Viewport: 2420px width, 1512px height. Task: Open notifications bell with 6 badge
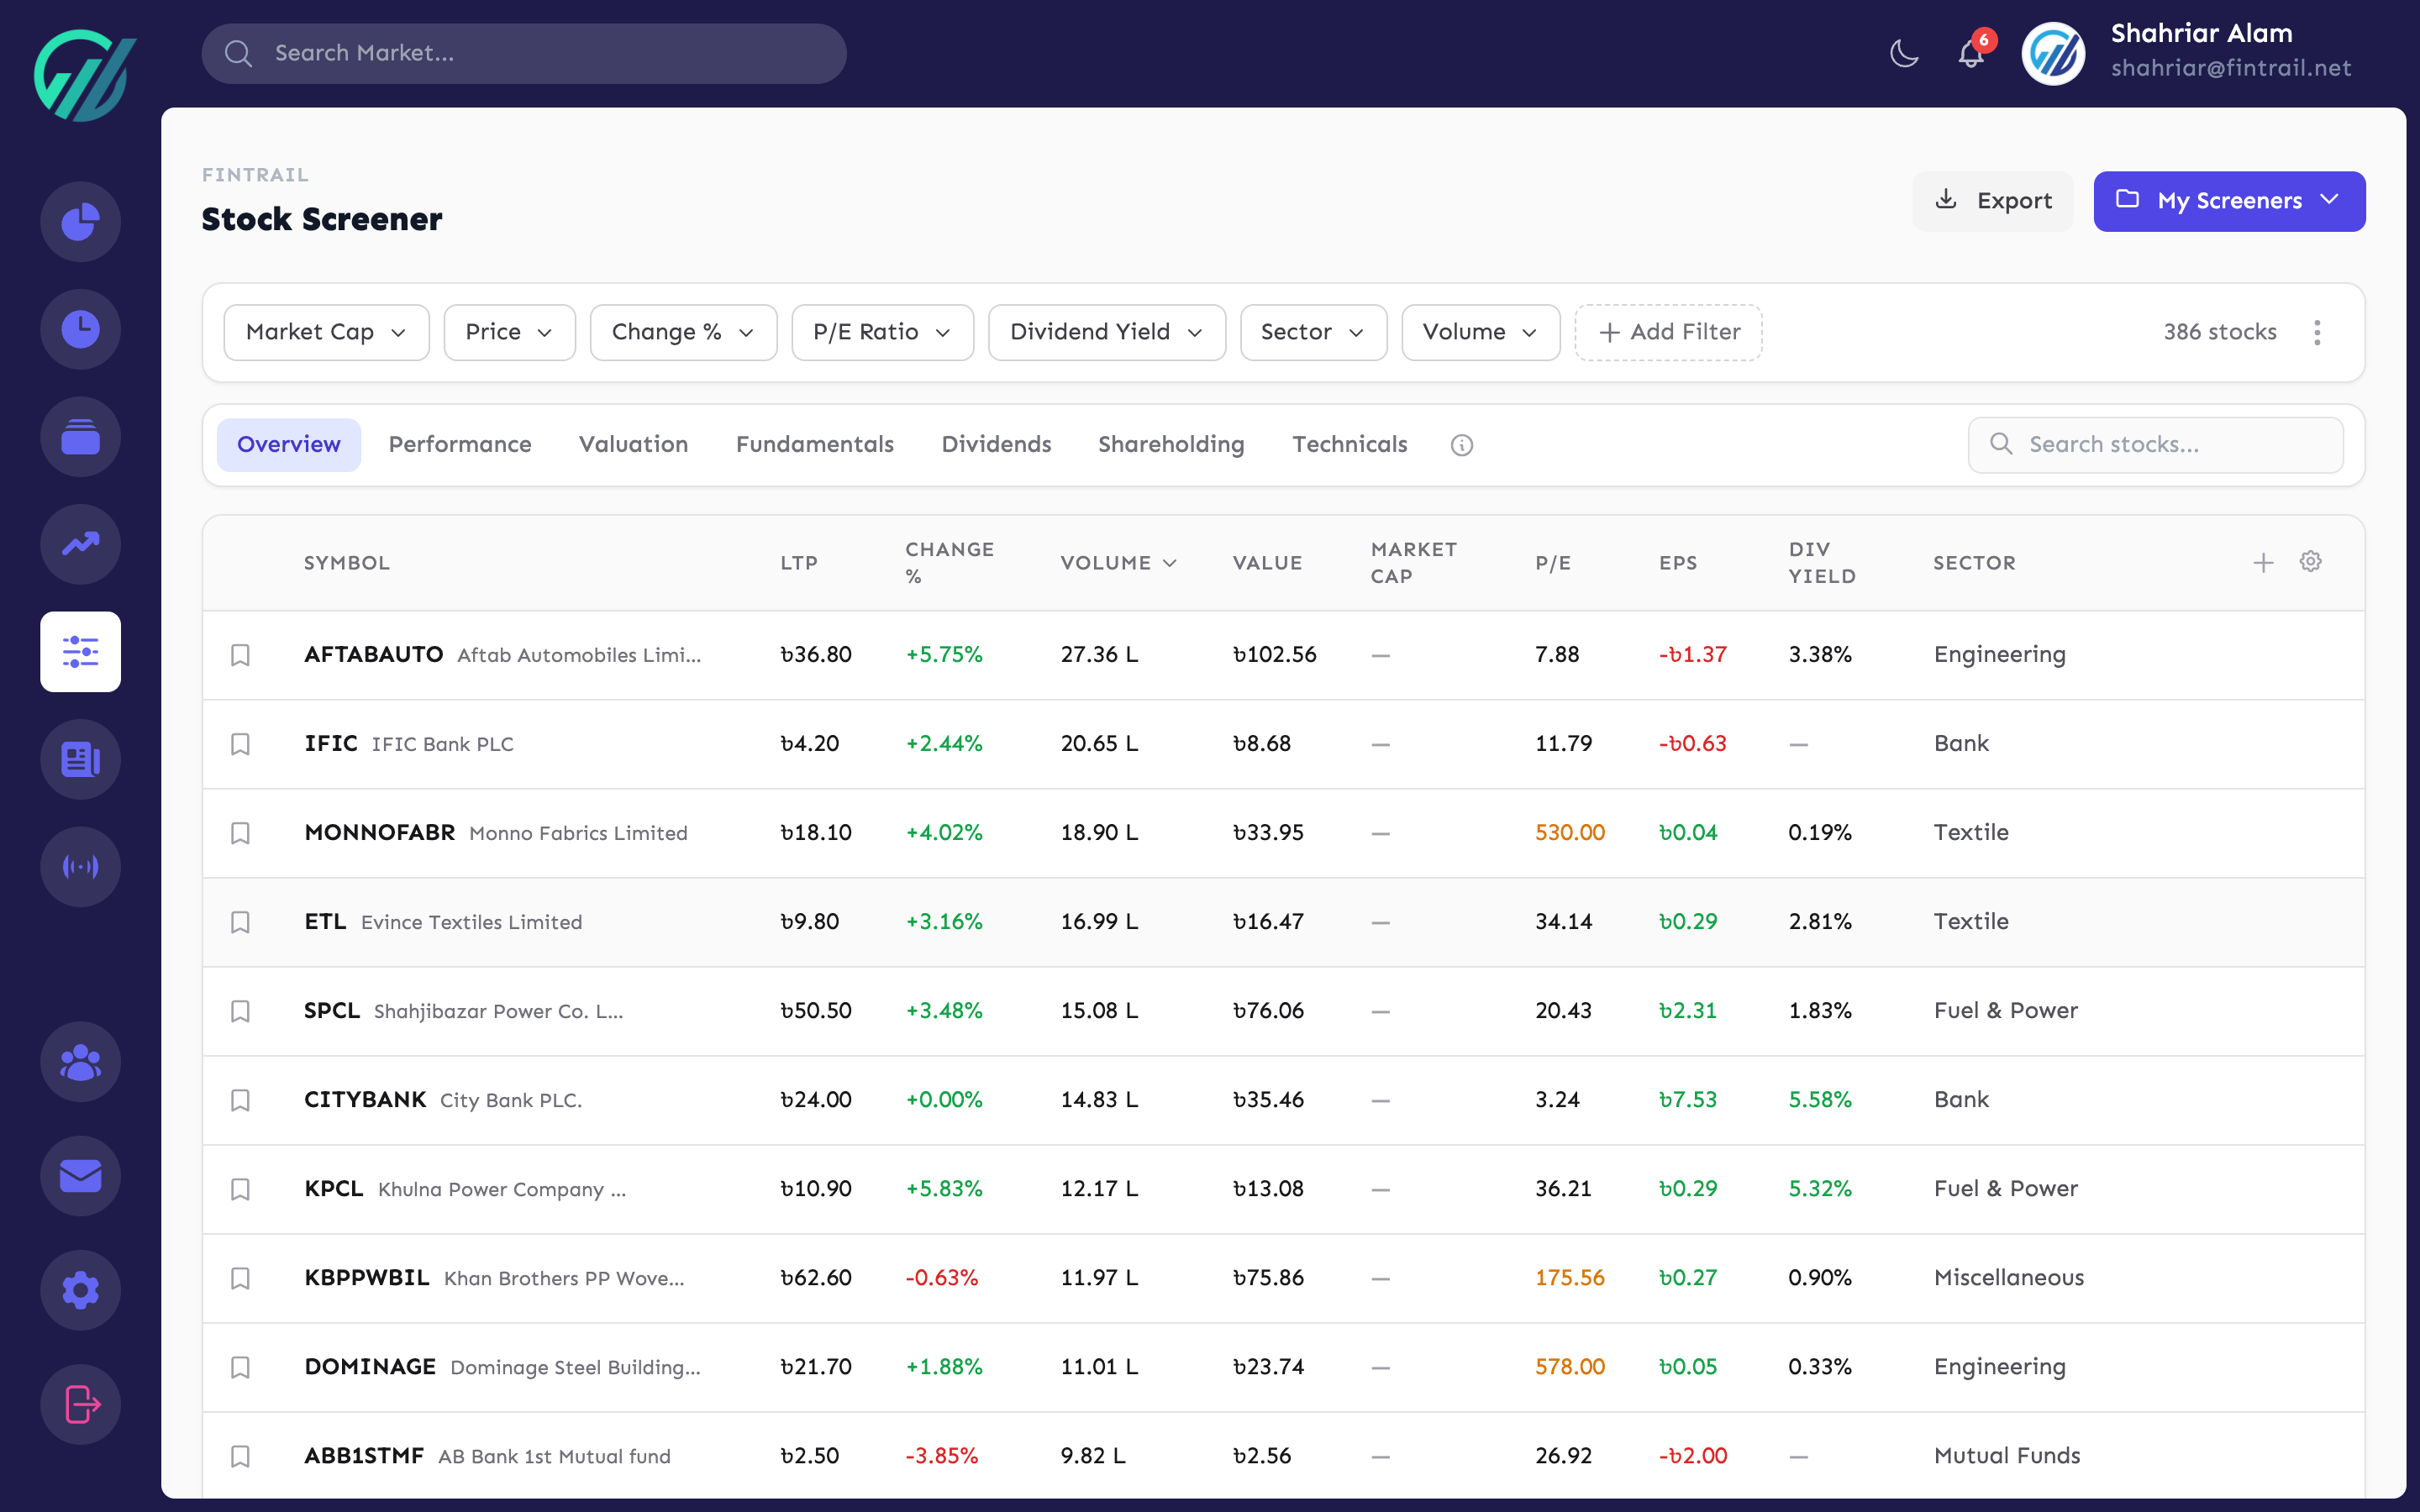point(1972,52)
